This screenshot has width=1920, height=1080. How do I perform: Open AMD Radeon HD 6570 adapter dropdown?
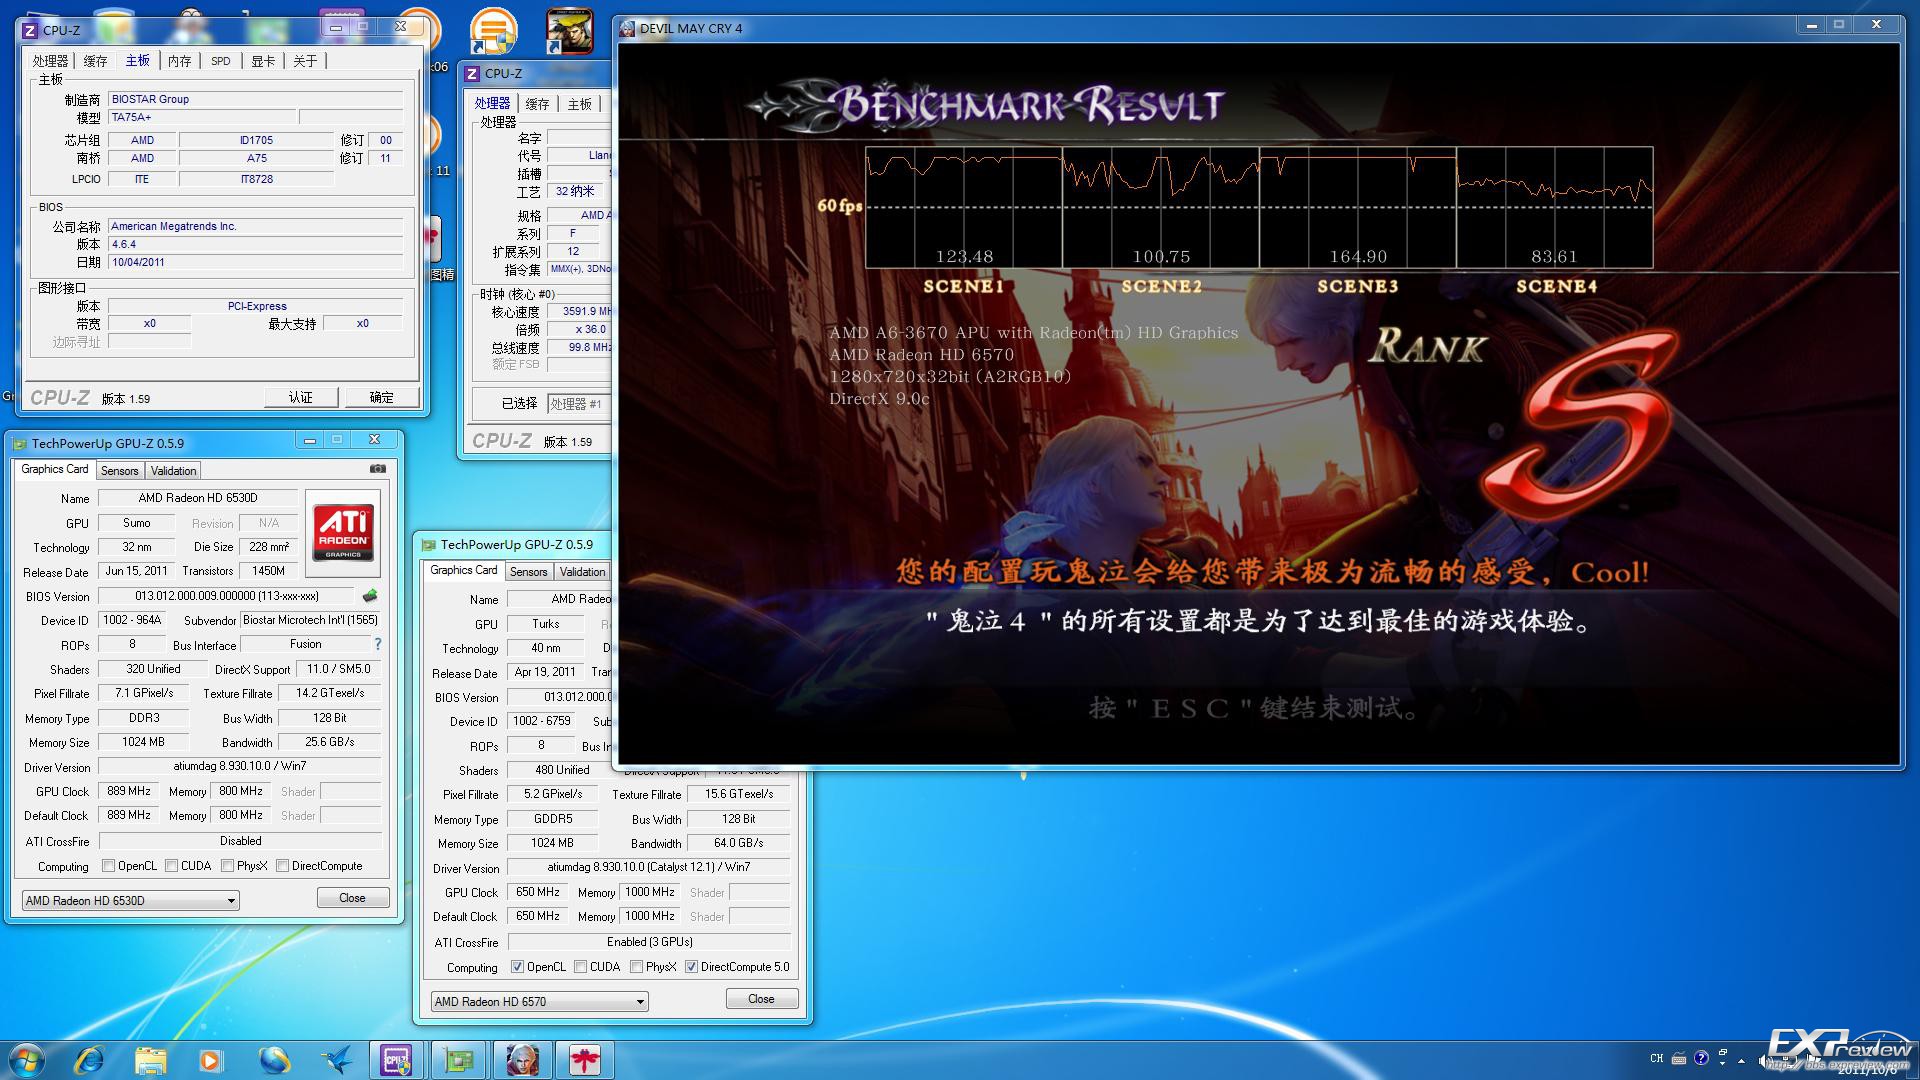[539, 1001]
